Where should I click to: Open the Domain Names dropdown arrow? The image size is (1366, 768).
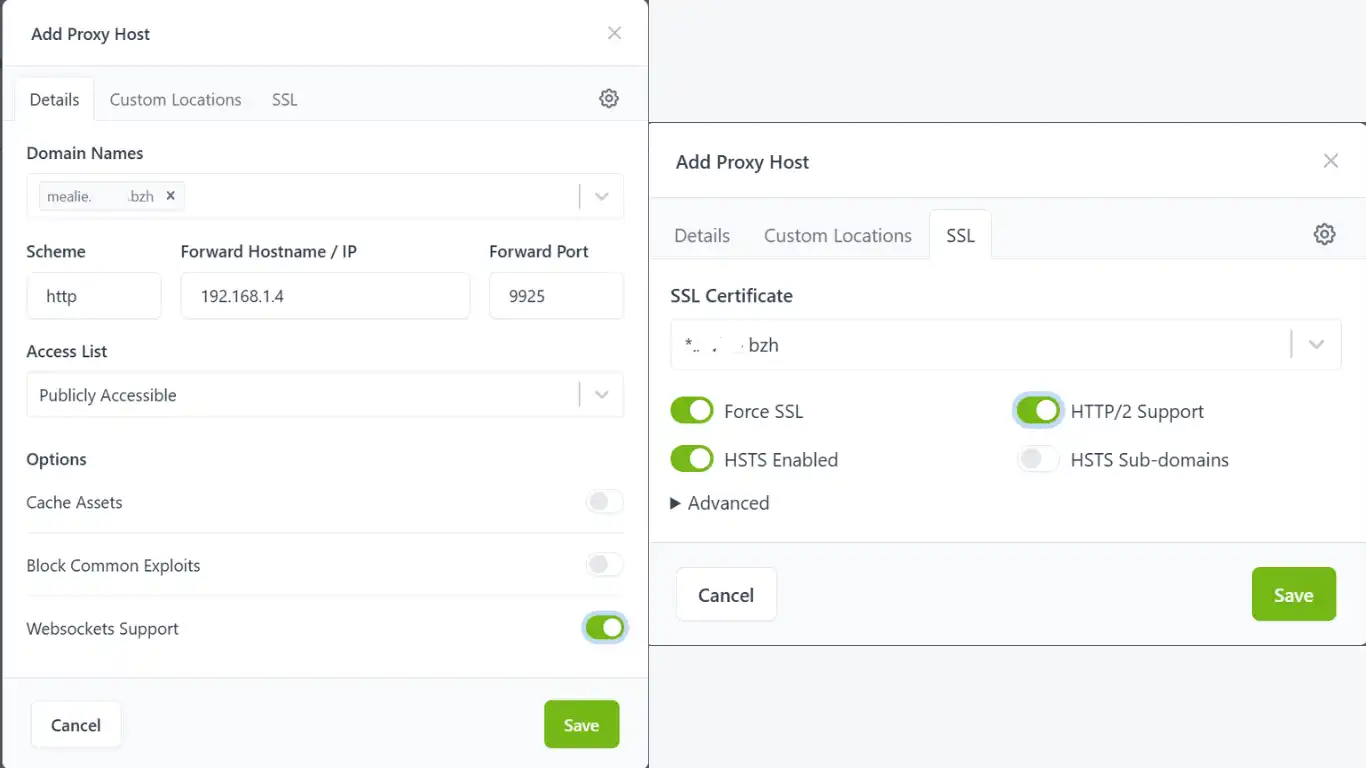pos(601,196)
